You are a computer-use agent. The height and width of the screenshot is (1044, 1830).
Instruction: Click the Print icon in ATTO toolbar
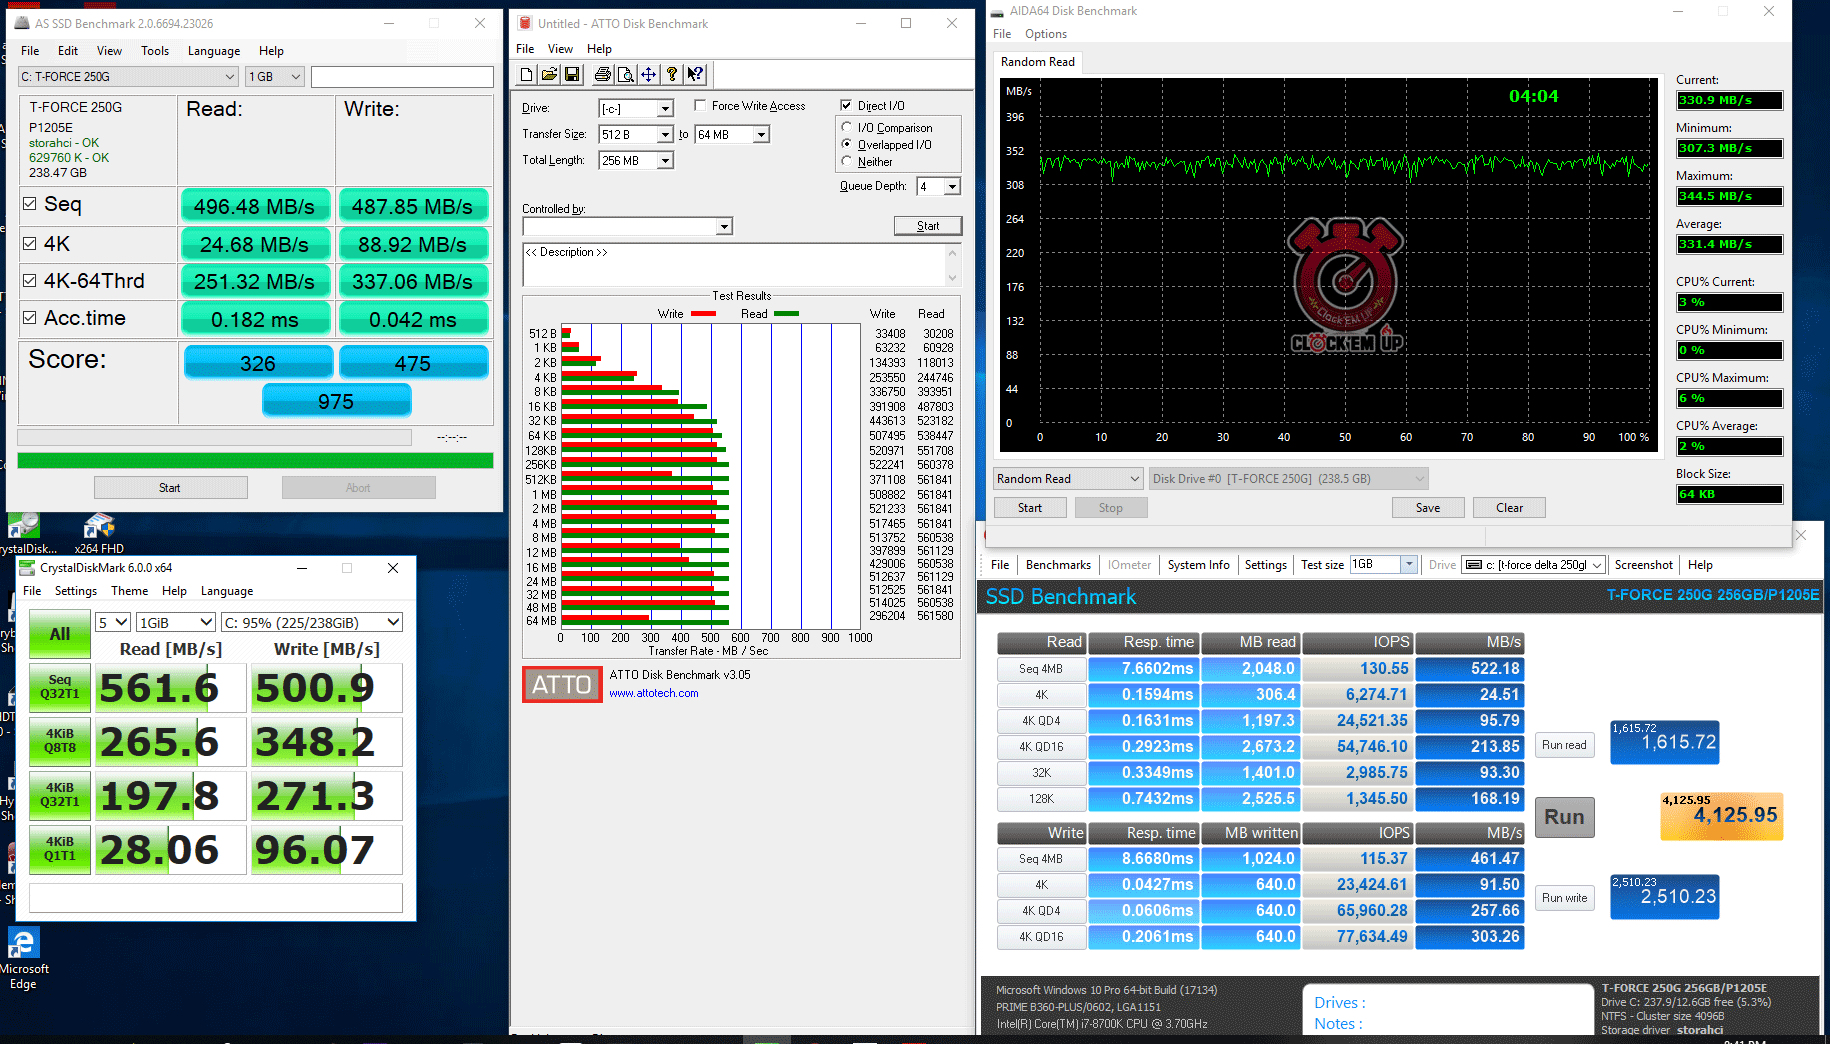point(602,74)
